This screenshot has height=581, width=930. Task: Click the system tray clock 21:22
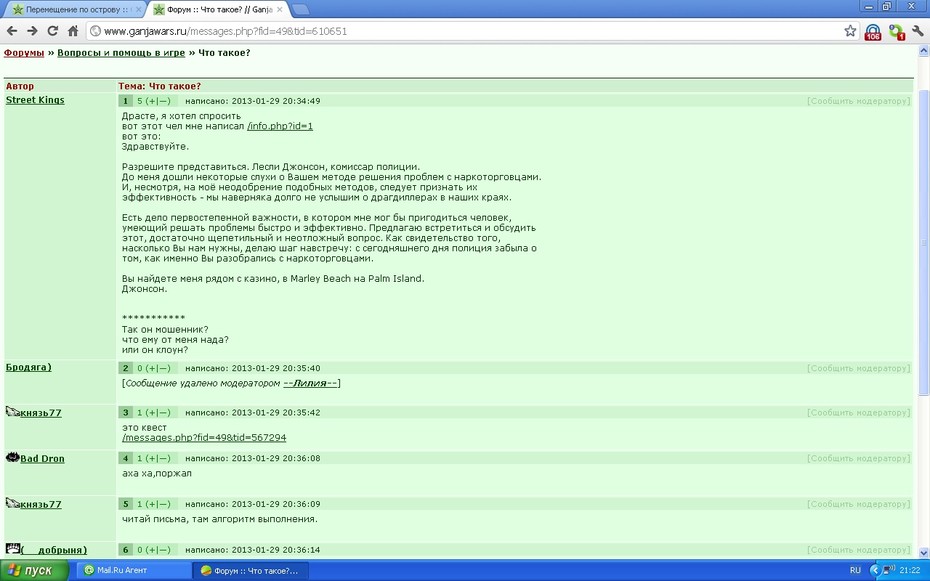click(910, 570)
